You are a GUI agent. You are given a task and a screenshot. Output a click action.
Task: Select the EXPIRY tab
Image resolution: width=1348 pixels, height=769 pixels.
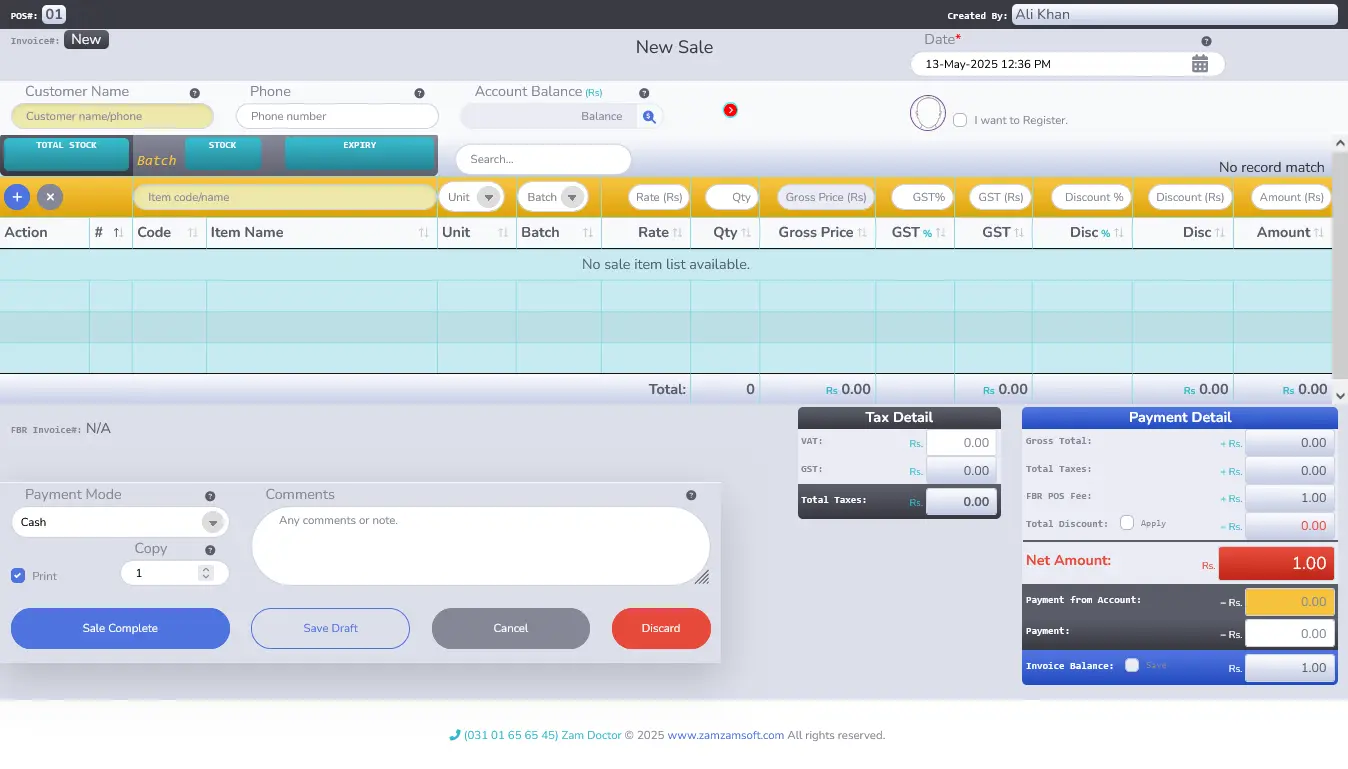pos(360,154)
